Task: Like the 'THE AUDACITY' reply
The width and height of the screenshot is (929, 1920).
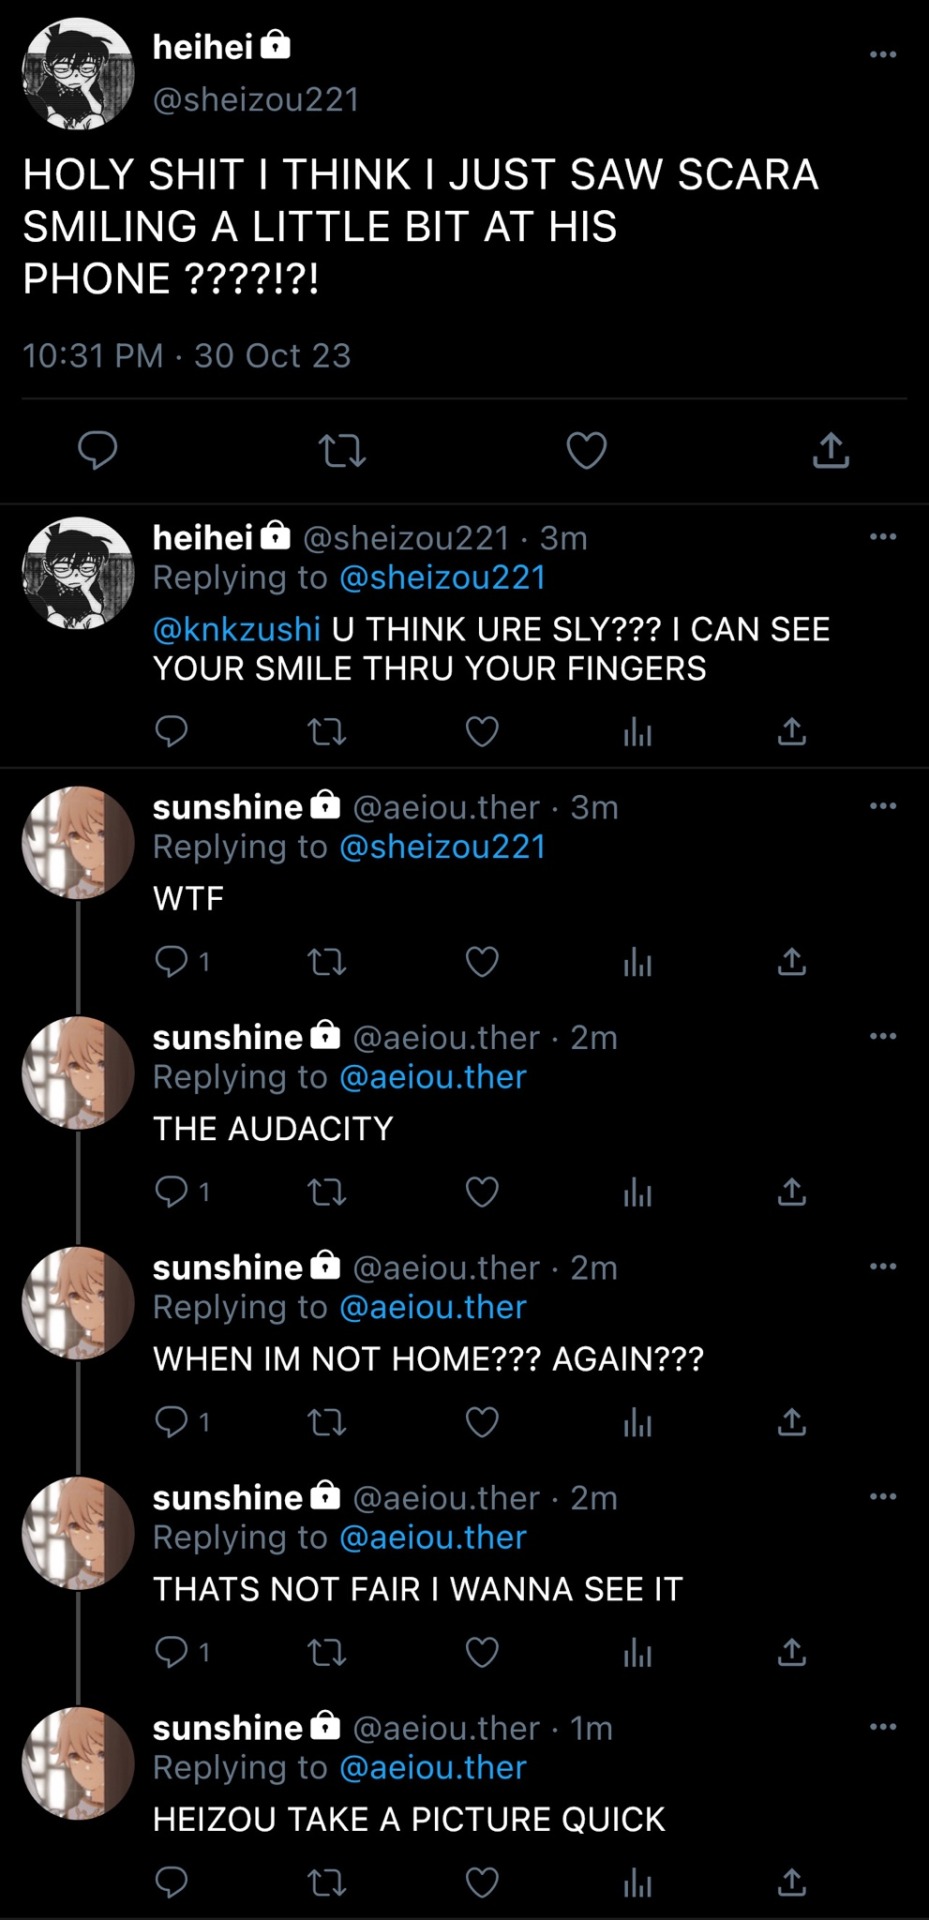Action: tap(482, 1192)
